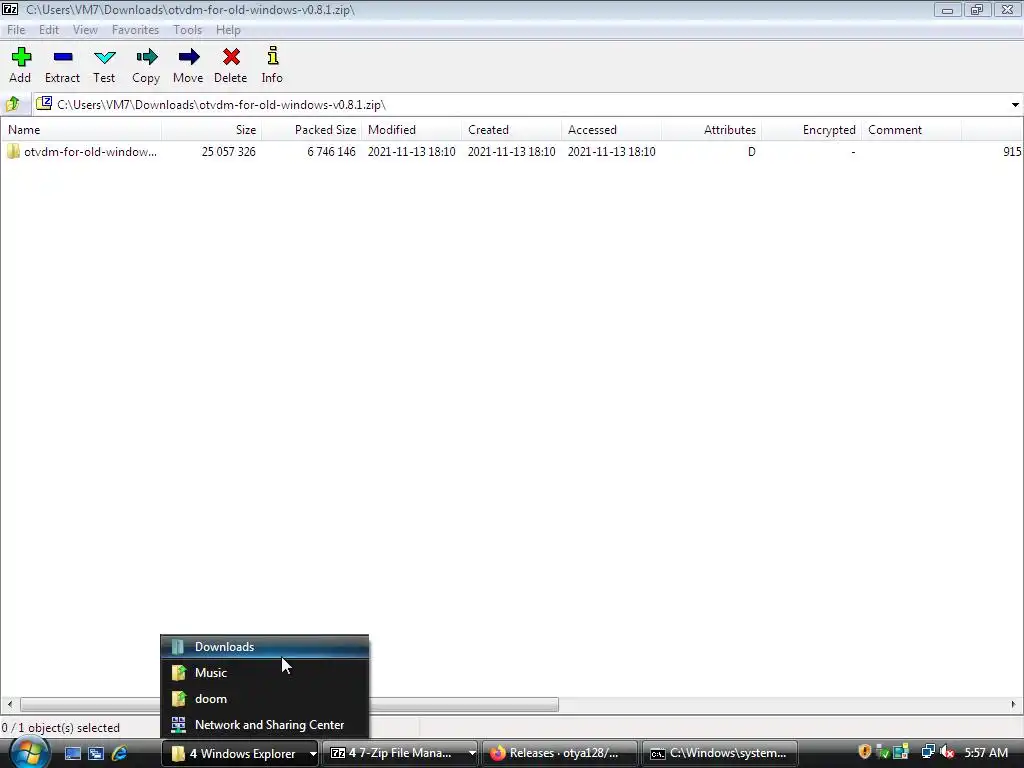
Task: Sort by the Accessed column header
Action: [611, 130]
